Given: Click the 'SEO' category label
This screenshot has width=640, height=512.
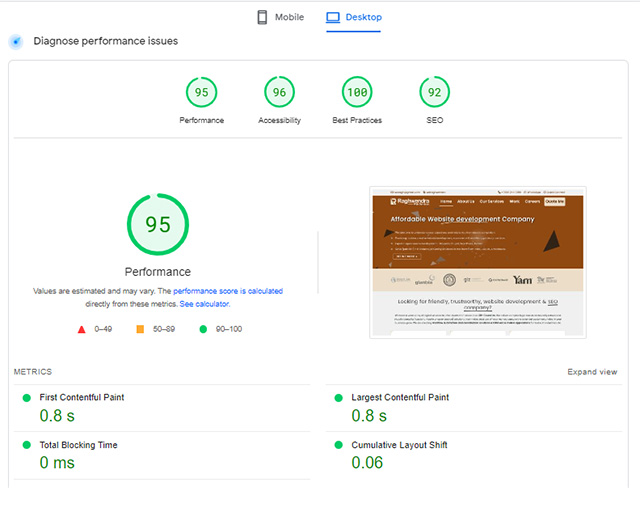Looking at the screenshot, I should (435, 120).
